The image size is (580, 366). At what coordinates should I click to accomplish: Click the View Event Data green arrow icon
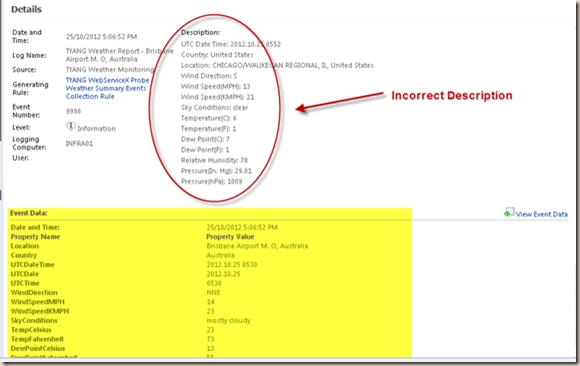coord(509,212)
